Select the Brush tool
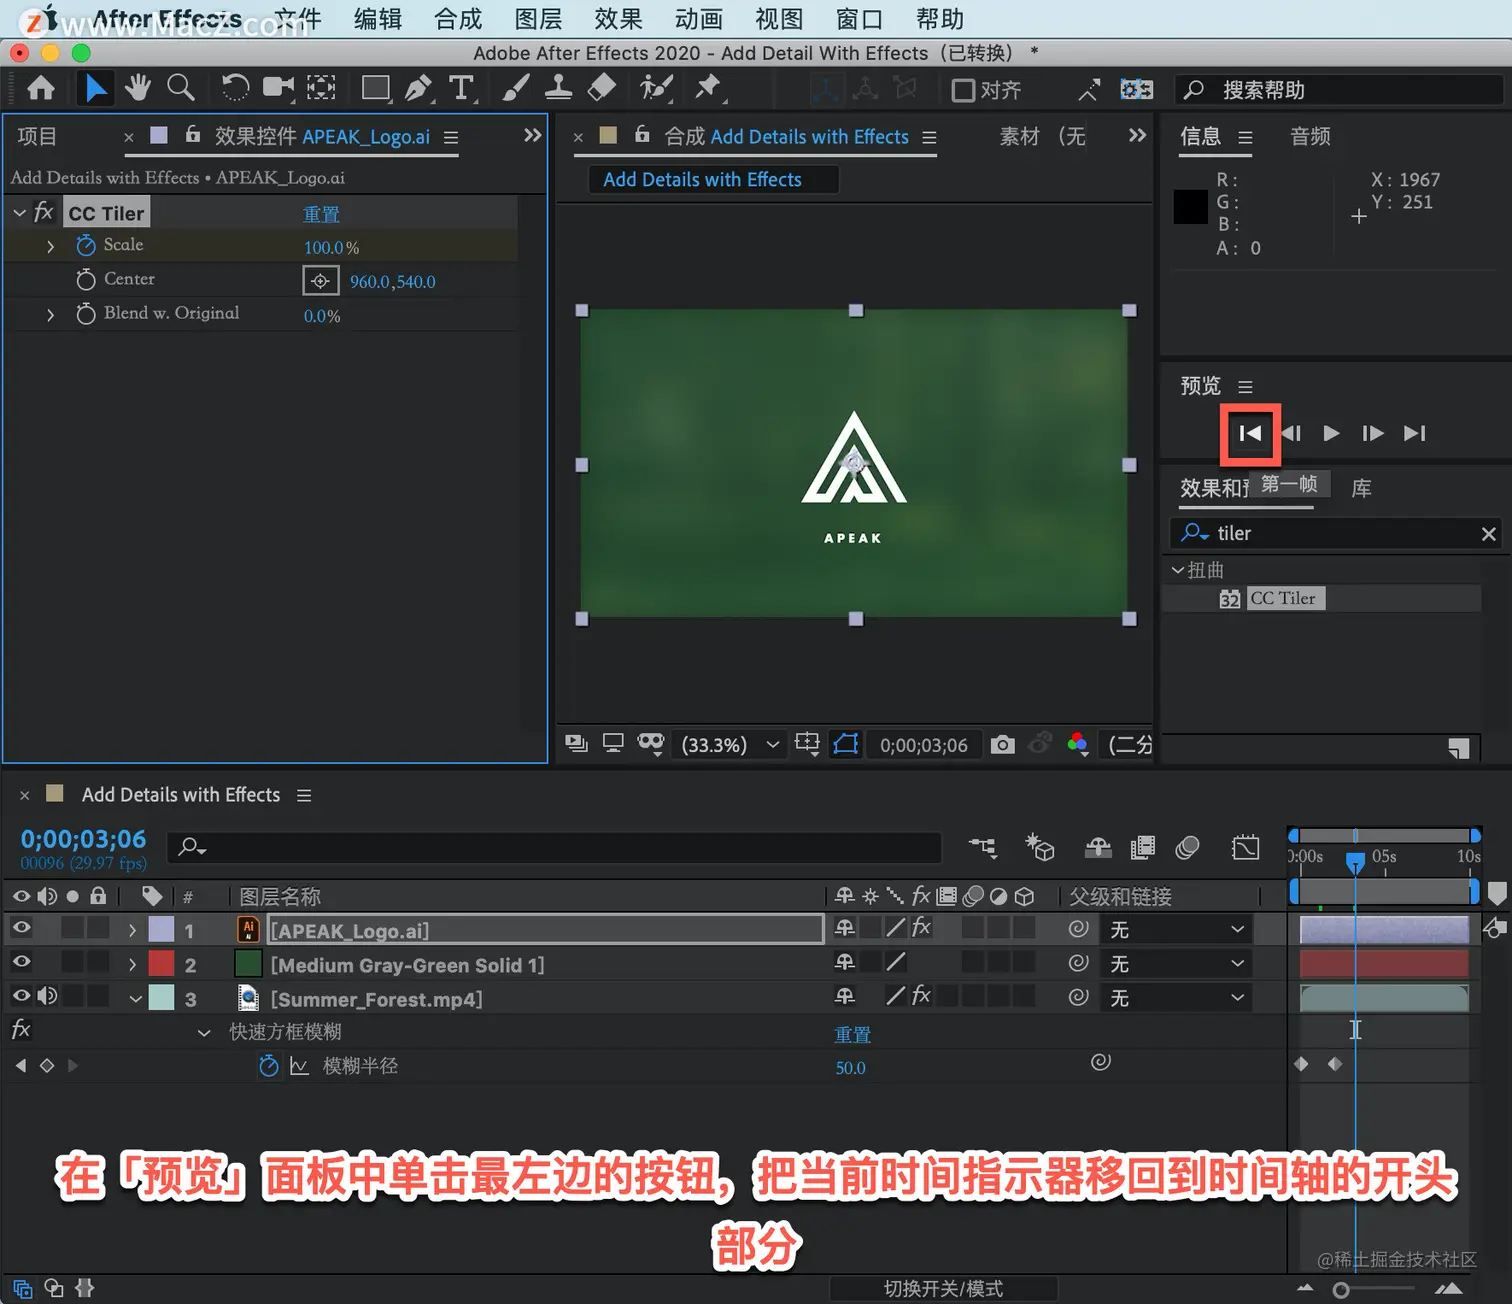 point(515,89)
